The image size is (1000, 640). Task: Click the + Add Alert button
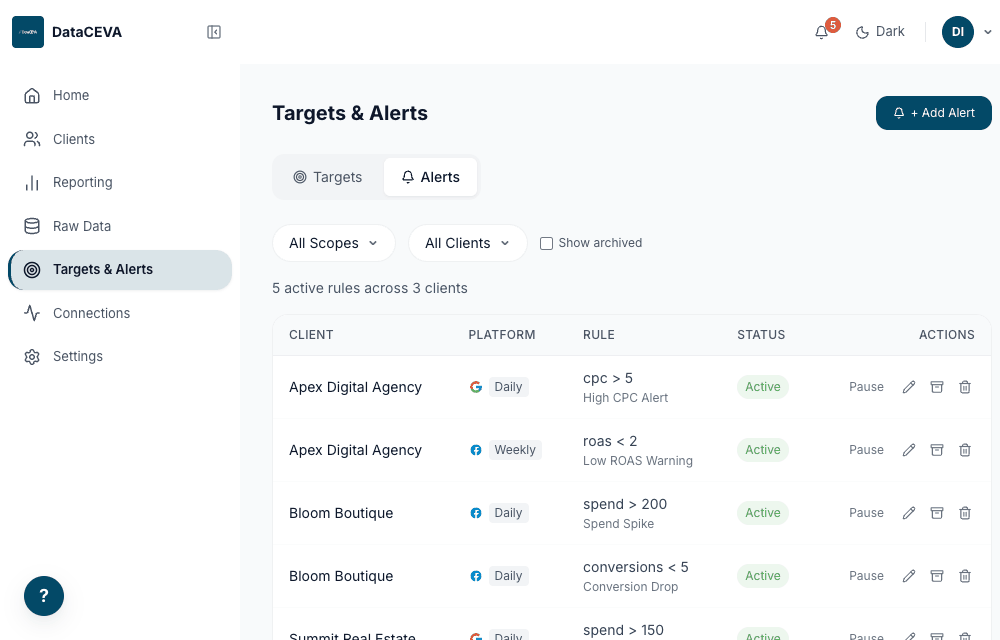(933, 113)
